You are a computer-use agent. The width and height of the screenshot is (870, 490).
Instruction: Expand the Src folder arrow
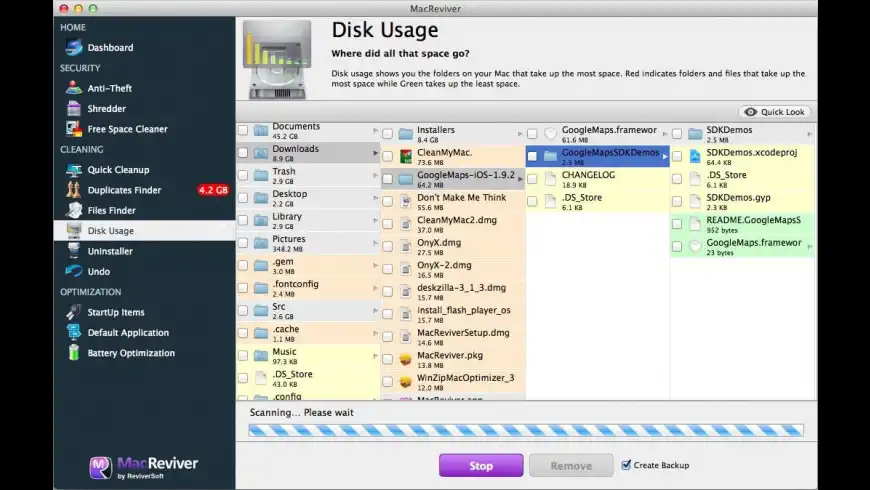tap(376, 311)
